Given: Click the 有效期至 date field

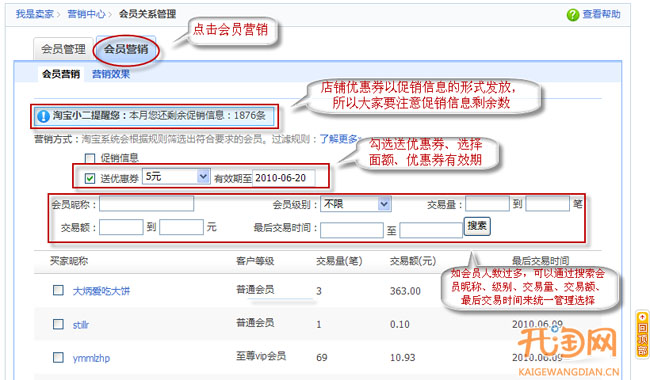Looking at the screenshot, I should [x=284, y=178].
